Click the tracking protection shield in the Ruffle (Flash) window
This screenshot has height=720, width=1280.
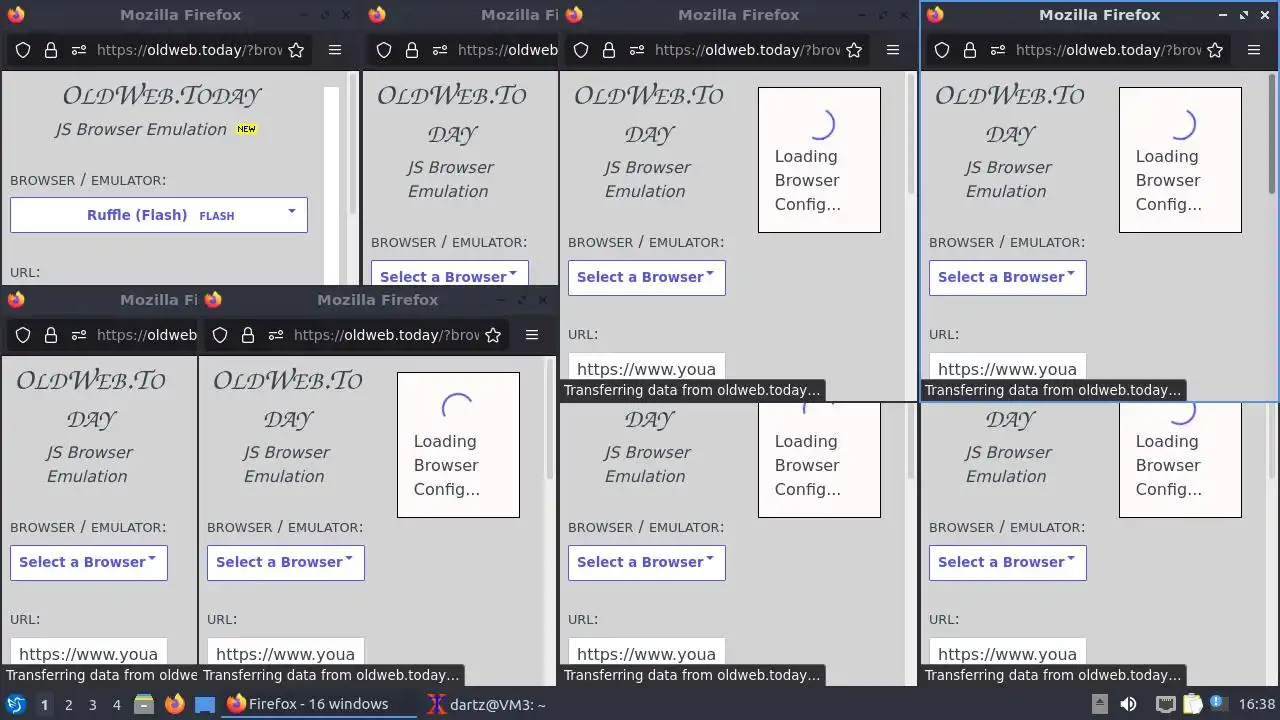[x=23, y=50]
